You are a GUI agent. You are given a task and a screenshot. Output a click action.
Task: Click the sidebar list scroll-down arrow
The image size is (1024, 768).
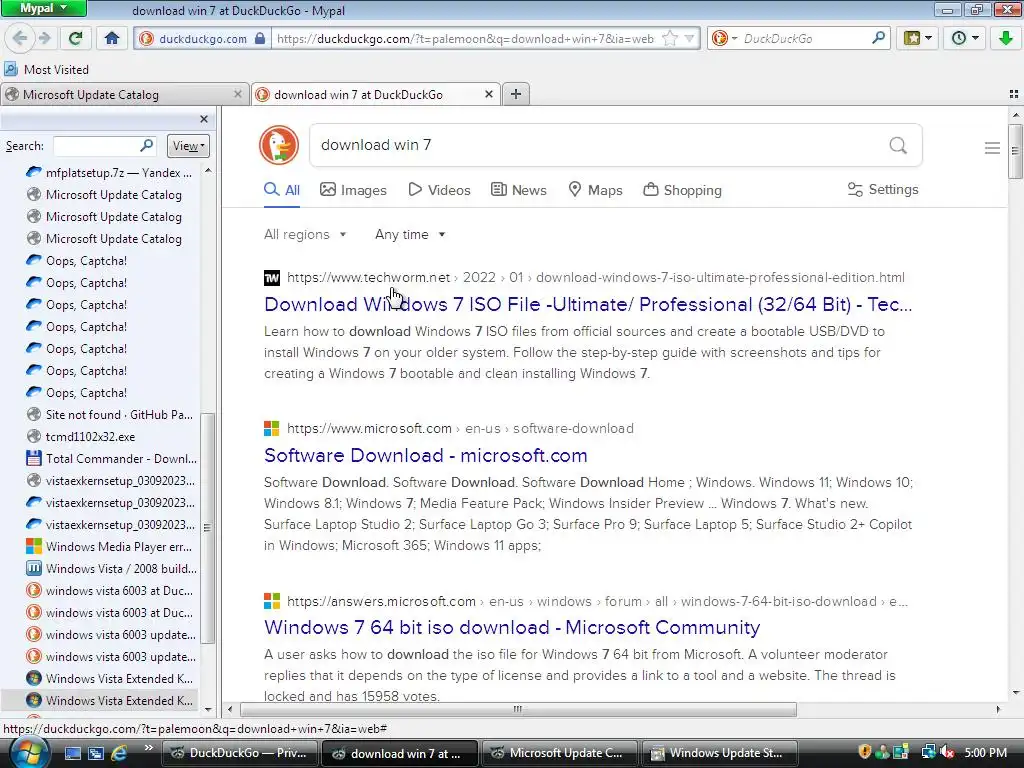coord(208,709)
